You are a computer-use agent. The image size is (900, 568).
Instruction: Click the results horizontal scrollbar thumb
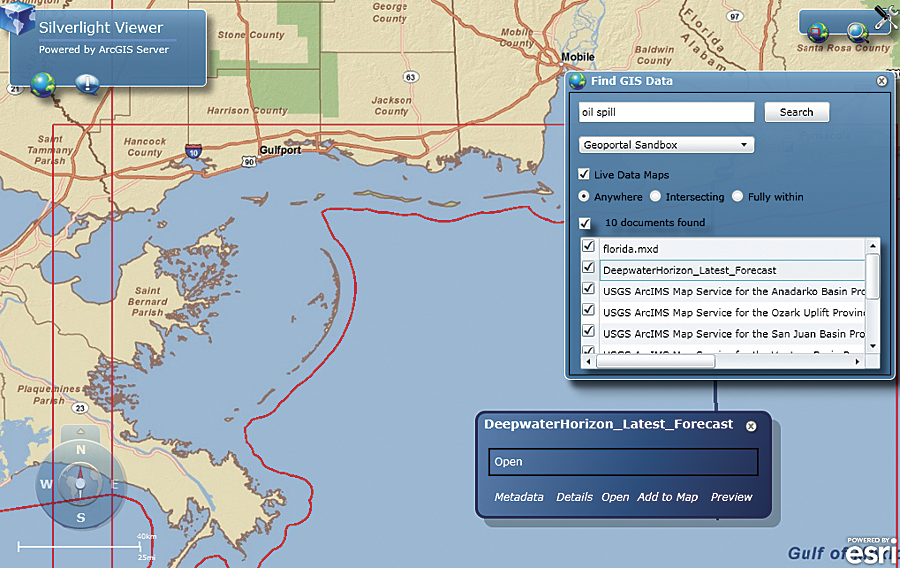coord(656,361)
